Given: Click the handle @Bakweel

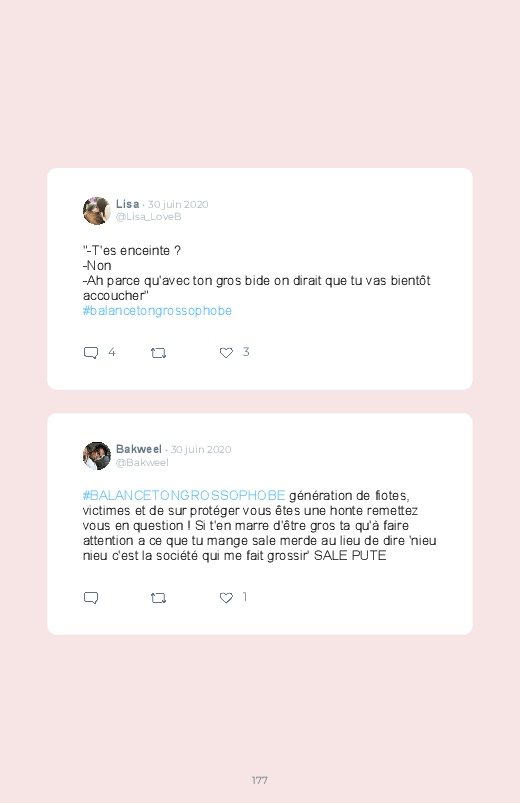Looking at the screenshot, I should pyautogui.click(x=142, y=462).
